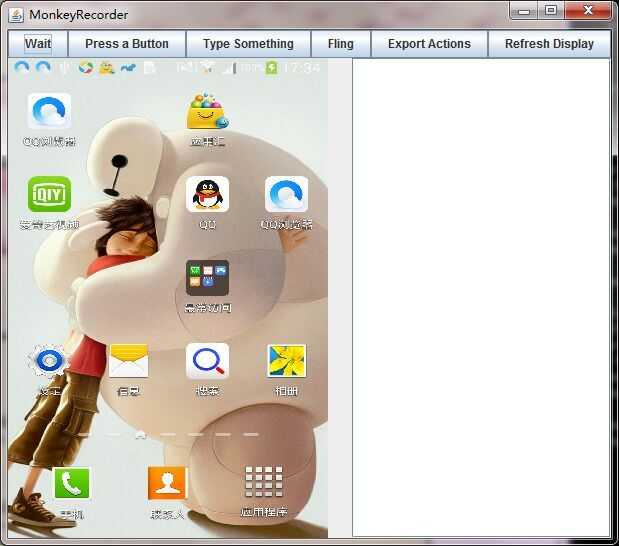
Task: Launch the yellow basket app-store icon
Action: pos(208,111)
